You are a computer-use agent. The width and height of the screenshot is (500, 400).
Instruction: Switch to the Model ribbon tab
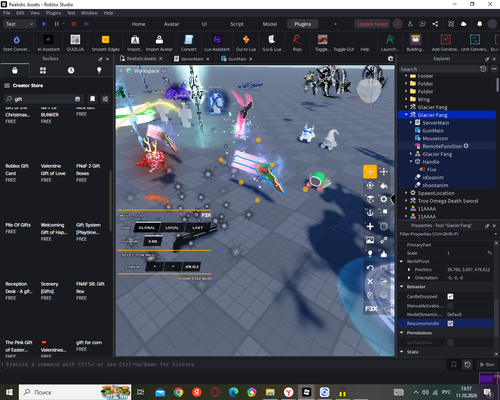[x=270, y=24]
